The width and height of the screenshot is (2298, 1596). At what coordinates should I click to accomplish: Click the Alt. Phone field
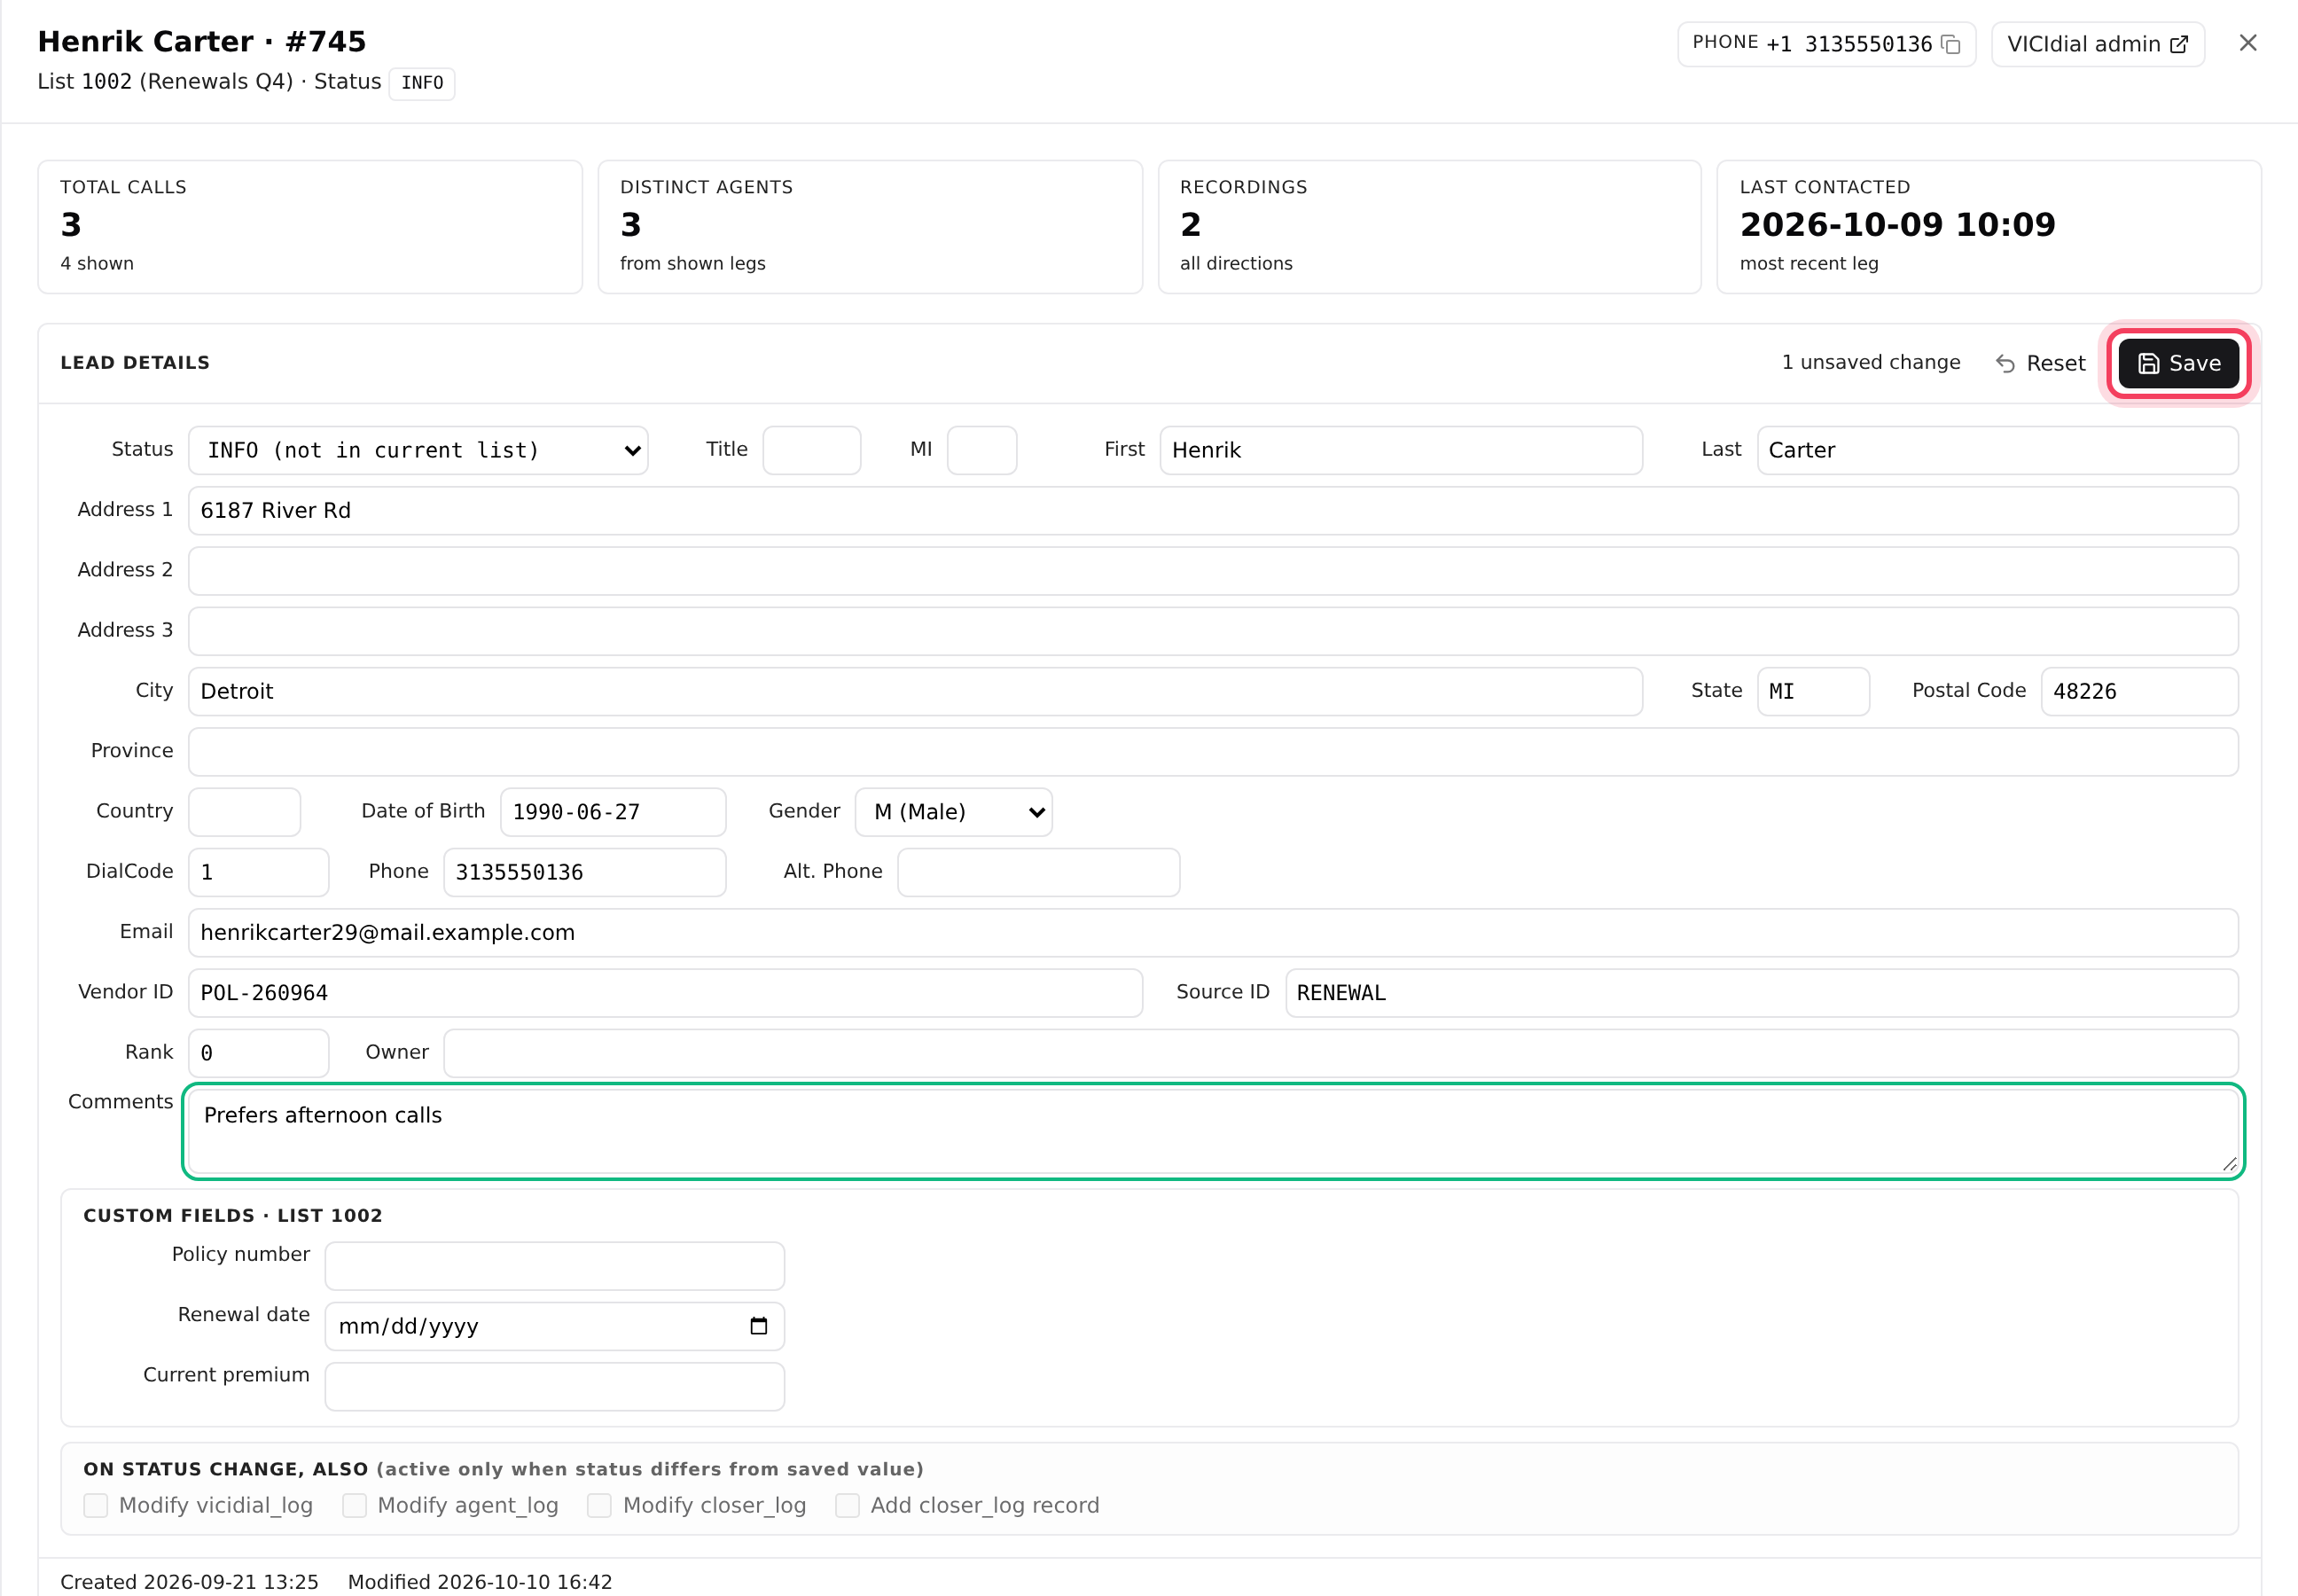[1038, 872]
